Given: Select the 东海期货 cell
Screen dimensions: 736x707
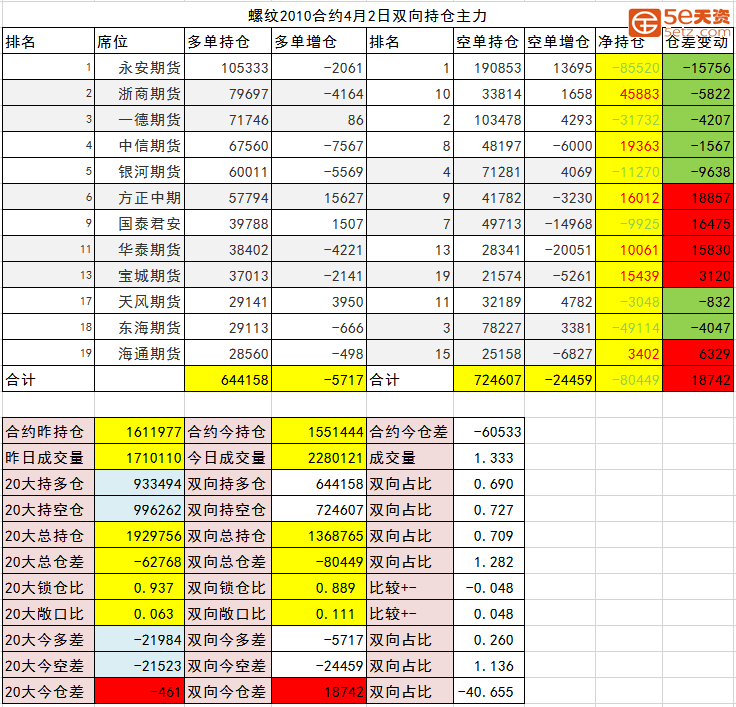Looking at the screenshot, I should tap(139, 327).
